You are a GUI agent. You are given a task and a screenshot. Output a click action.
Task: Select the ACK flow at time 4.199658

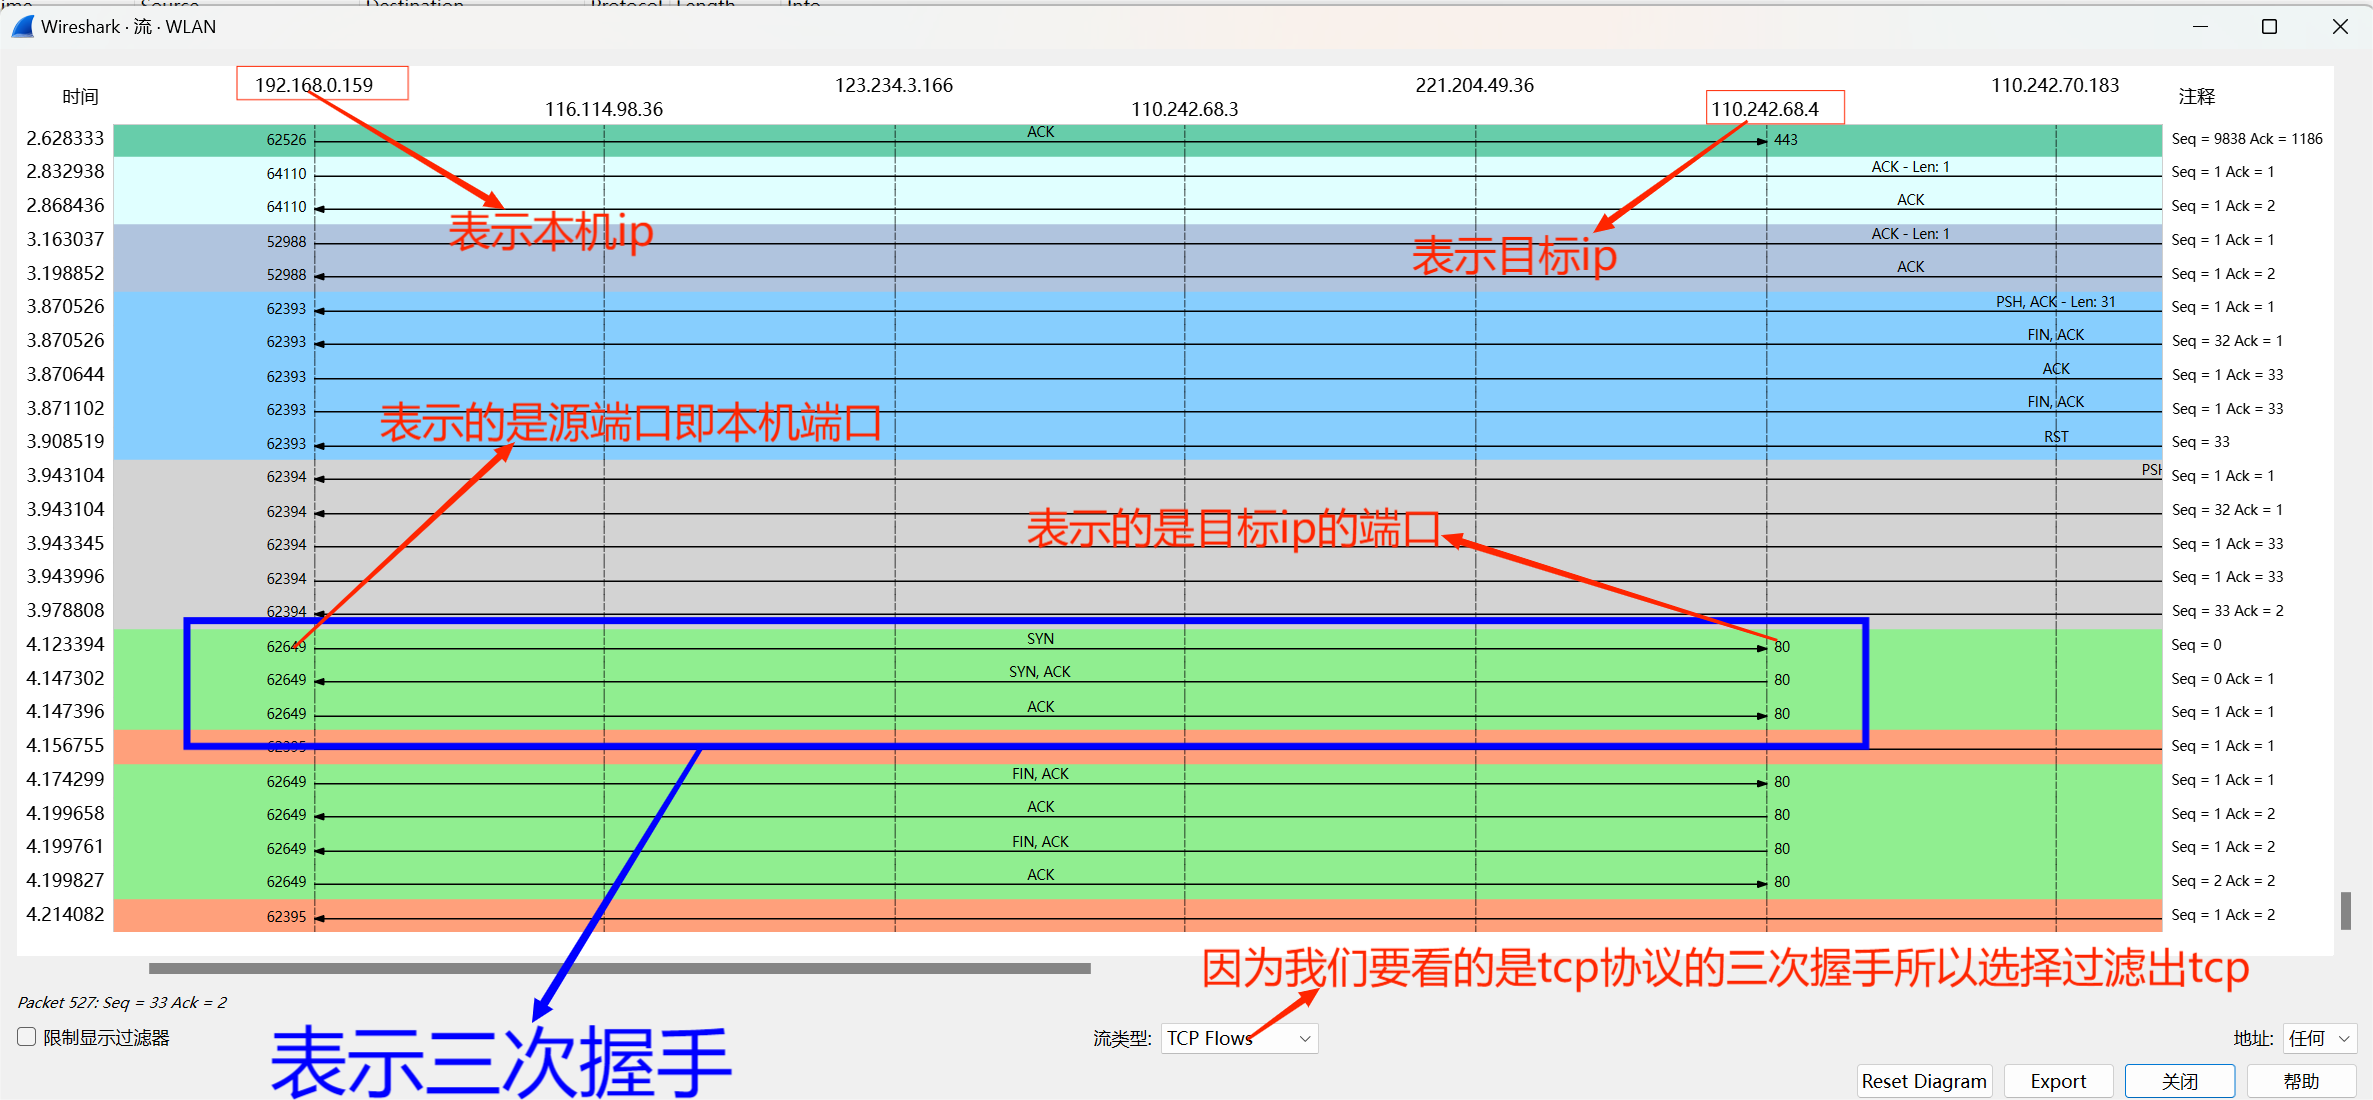(1137, 815)
